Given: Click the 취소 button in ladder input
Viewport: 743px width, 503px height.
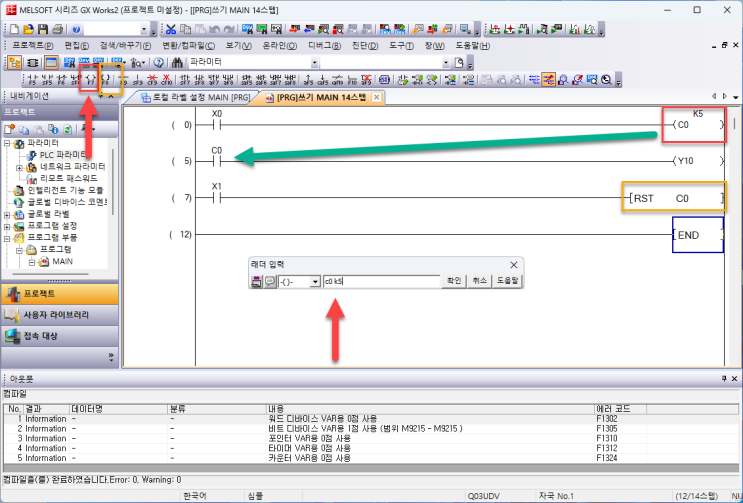Looking at the screenshot, I should [479, 281].
